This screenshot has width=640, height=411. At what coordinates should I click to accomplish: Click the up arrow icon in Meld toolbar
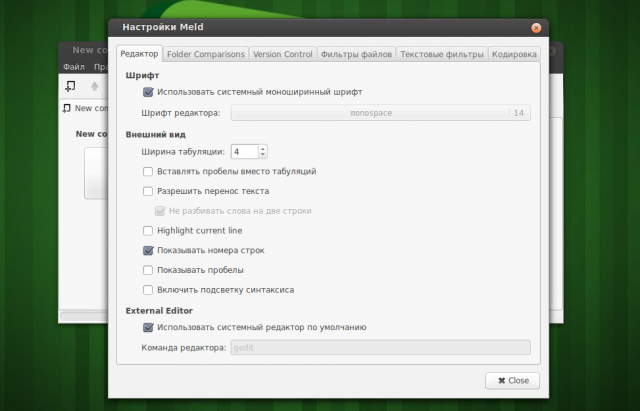pyautogui.click(x=95, y=86)
